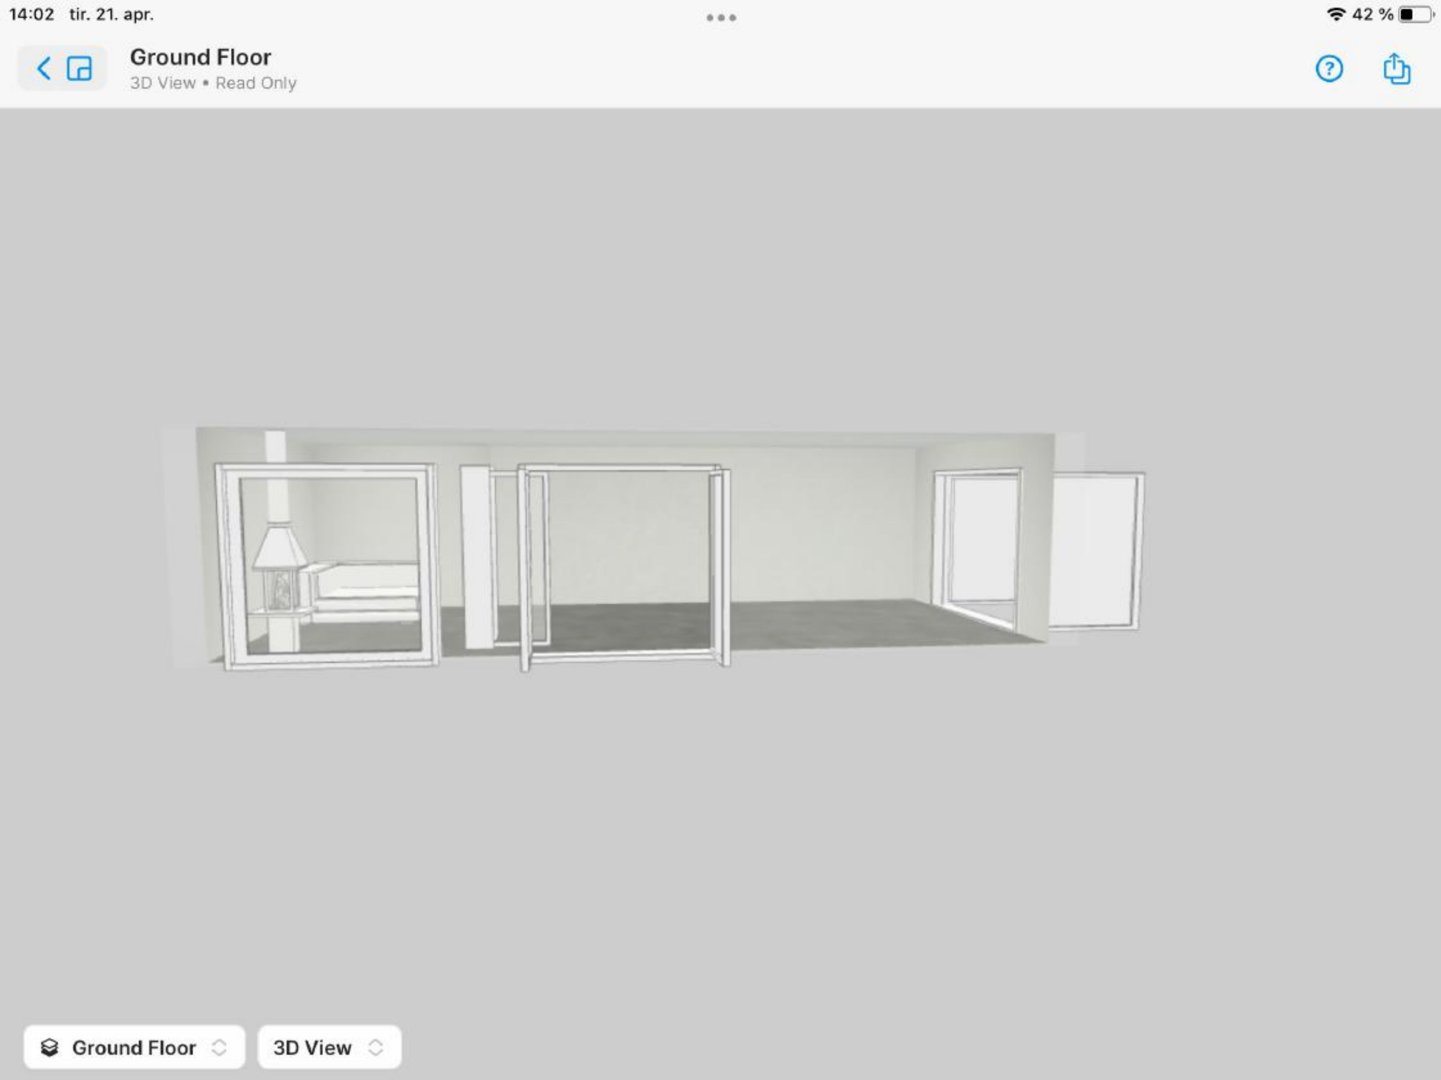Screen dimensions: 1441x1080
Task: Tap the three-dot multitasking indicator
Action: (x=721, y=16)
